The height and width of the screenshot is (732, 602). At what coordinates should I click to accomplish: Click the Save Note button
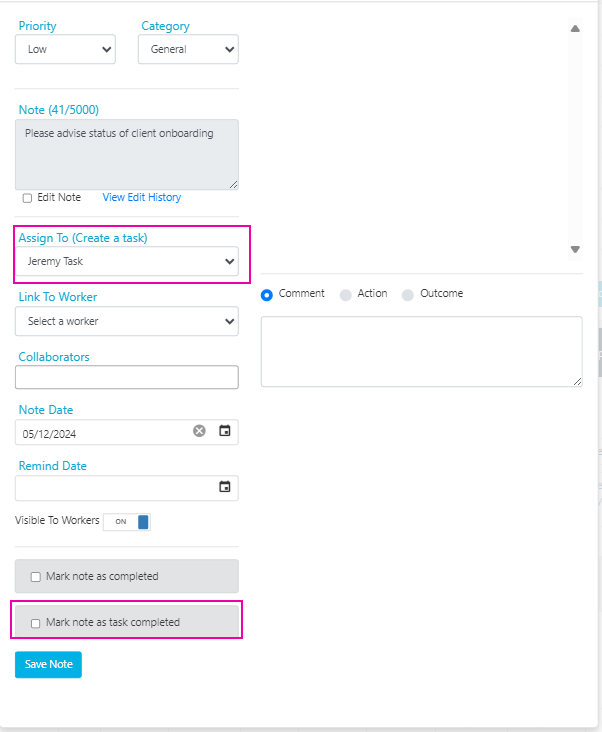[48, 664]
